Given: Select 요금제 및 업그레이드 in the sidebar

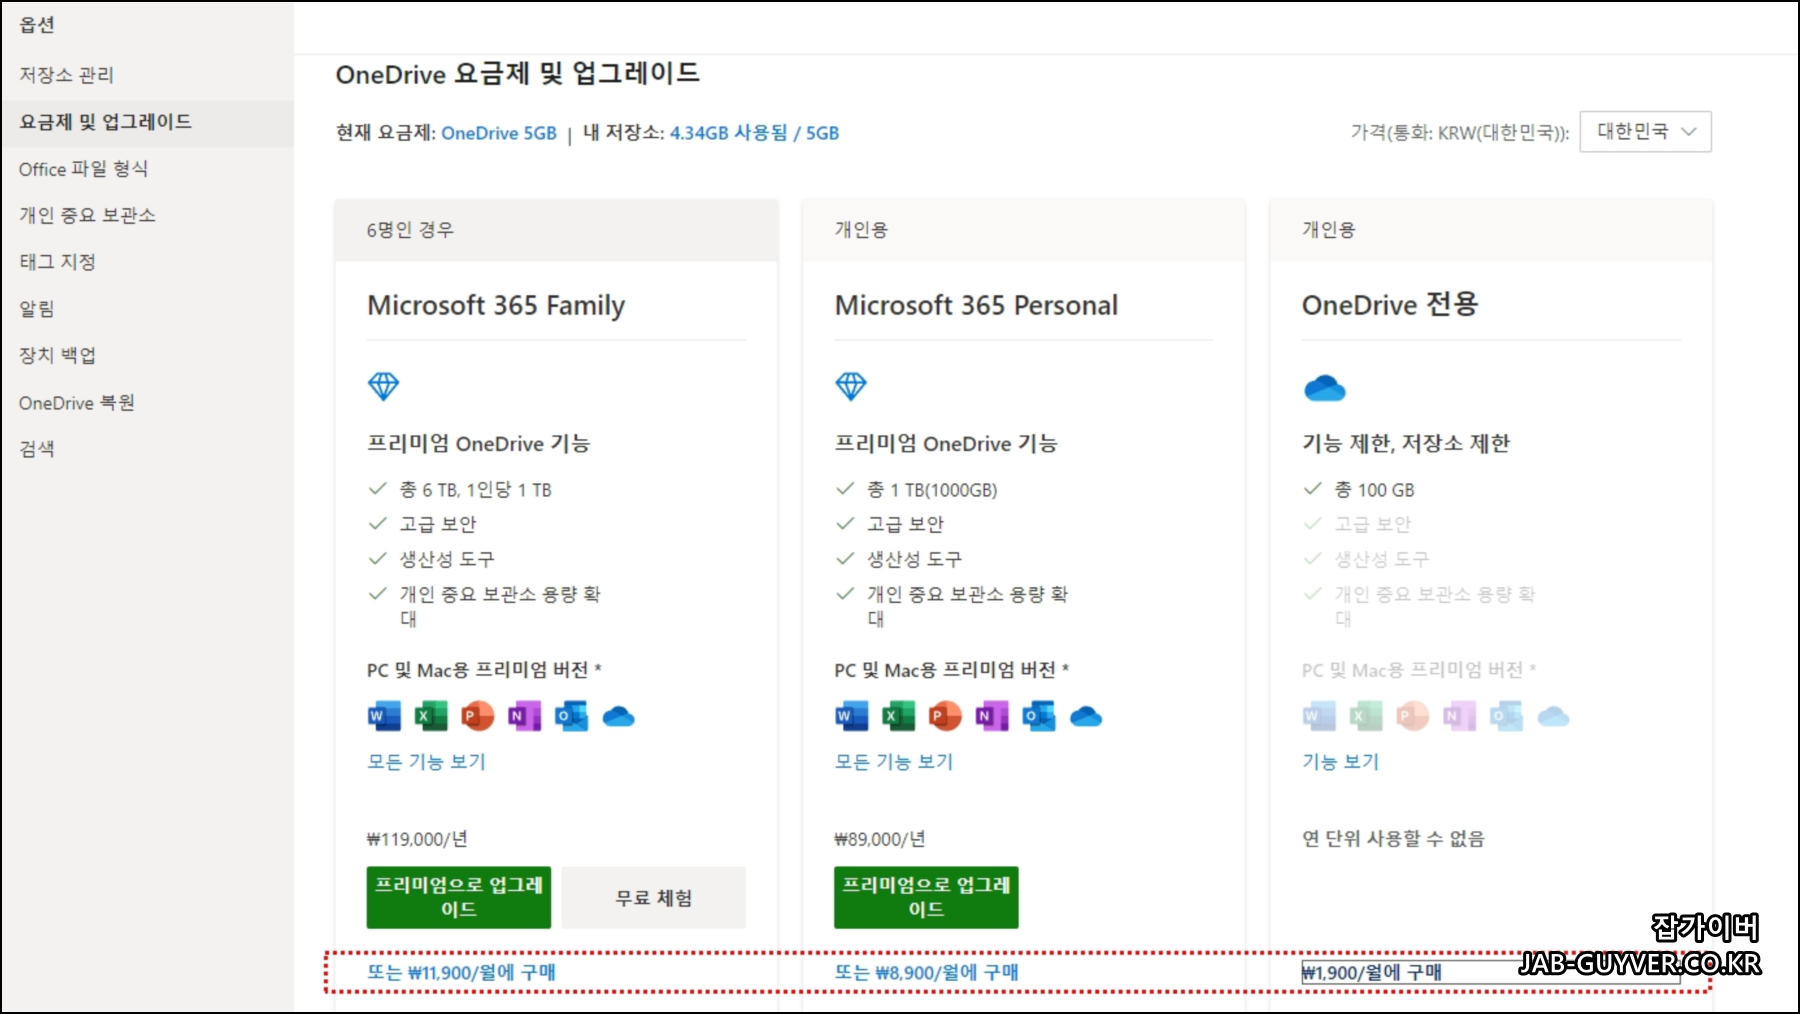Looking at the screenshot, I should (x=147, y=122).
